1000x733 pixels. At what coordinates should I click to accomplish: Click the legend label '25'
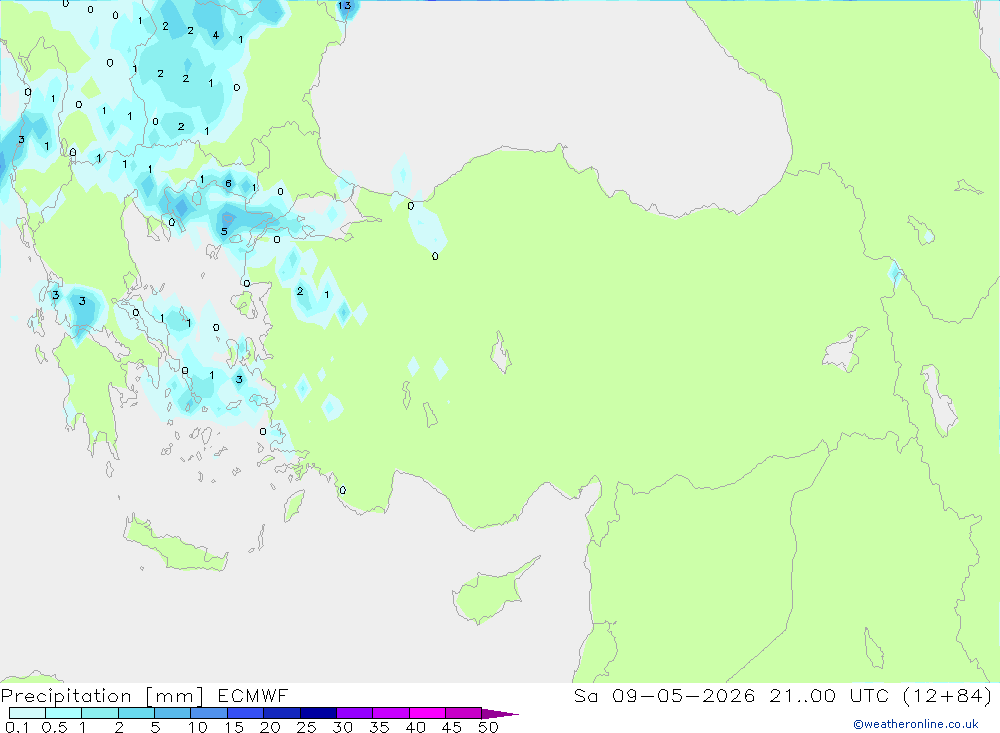[307, 727]
